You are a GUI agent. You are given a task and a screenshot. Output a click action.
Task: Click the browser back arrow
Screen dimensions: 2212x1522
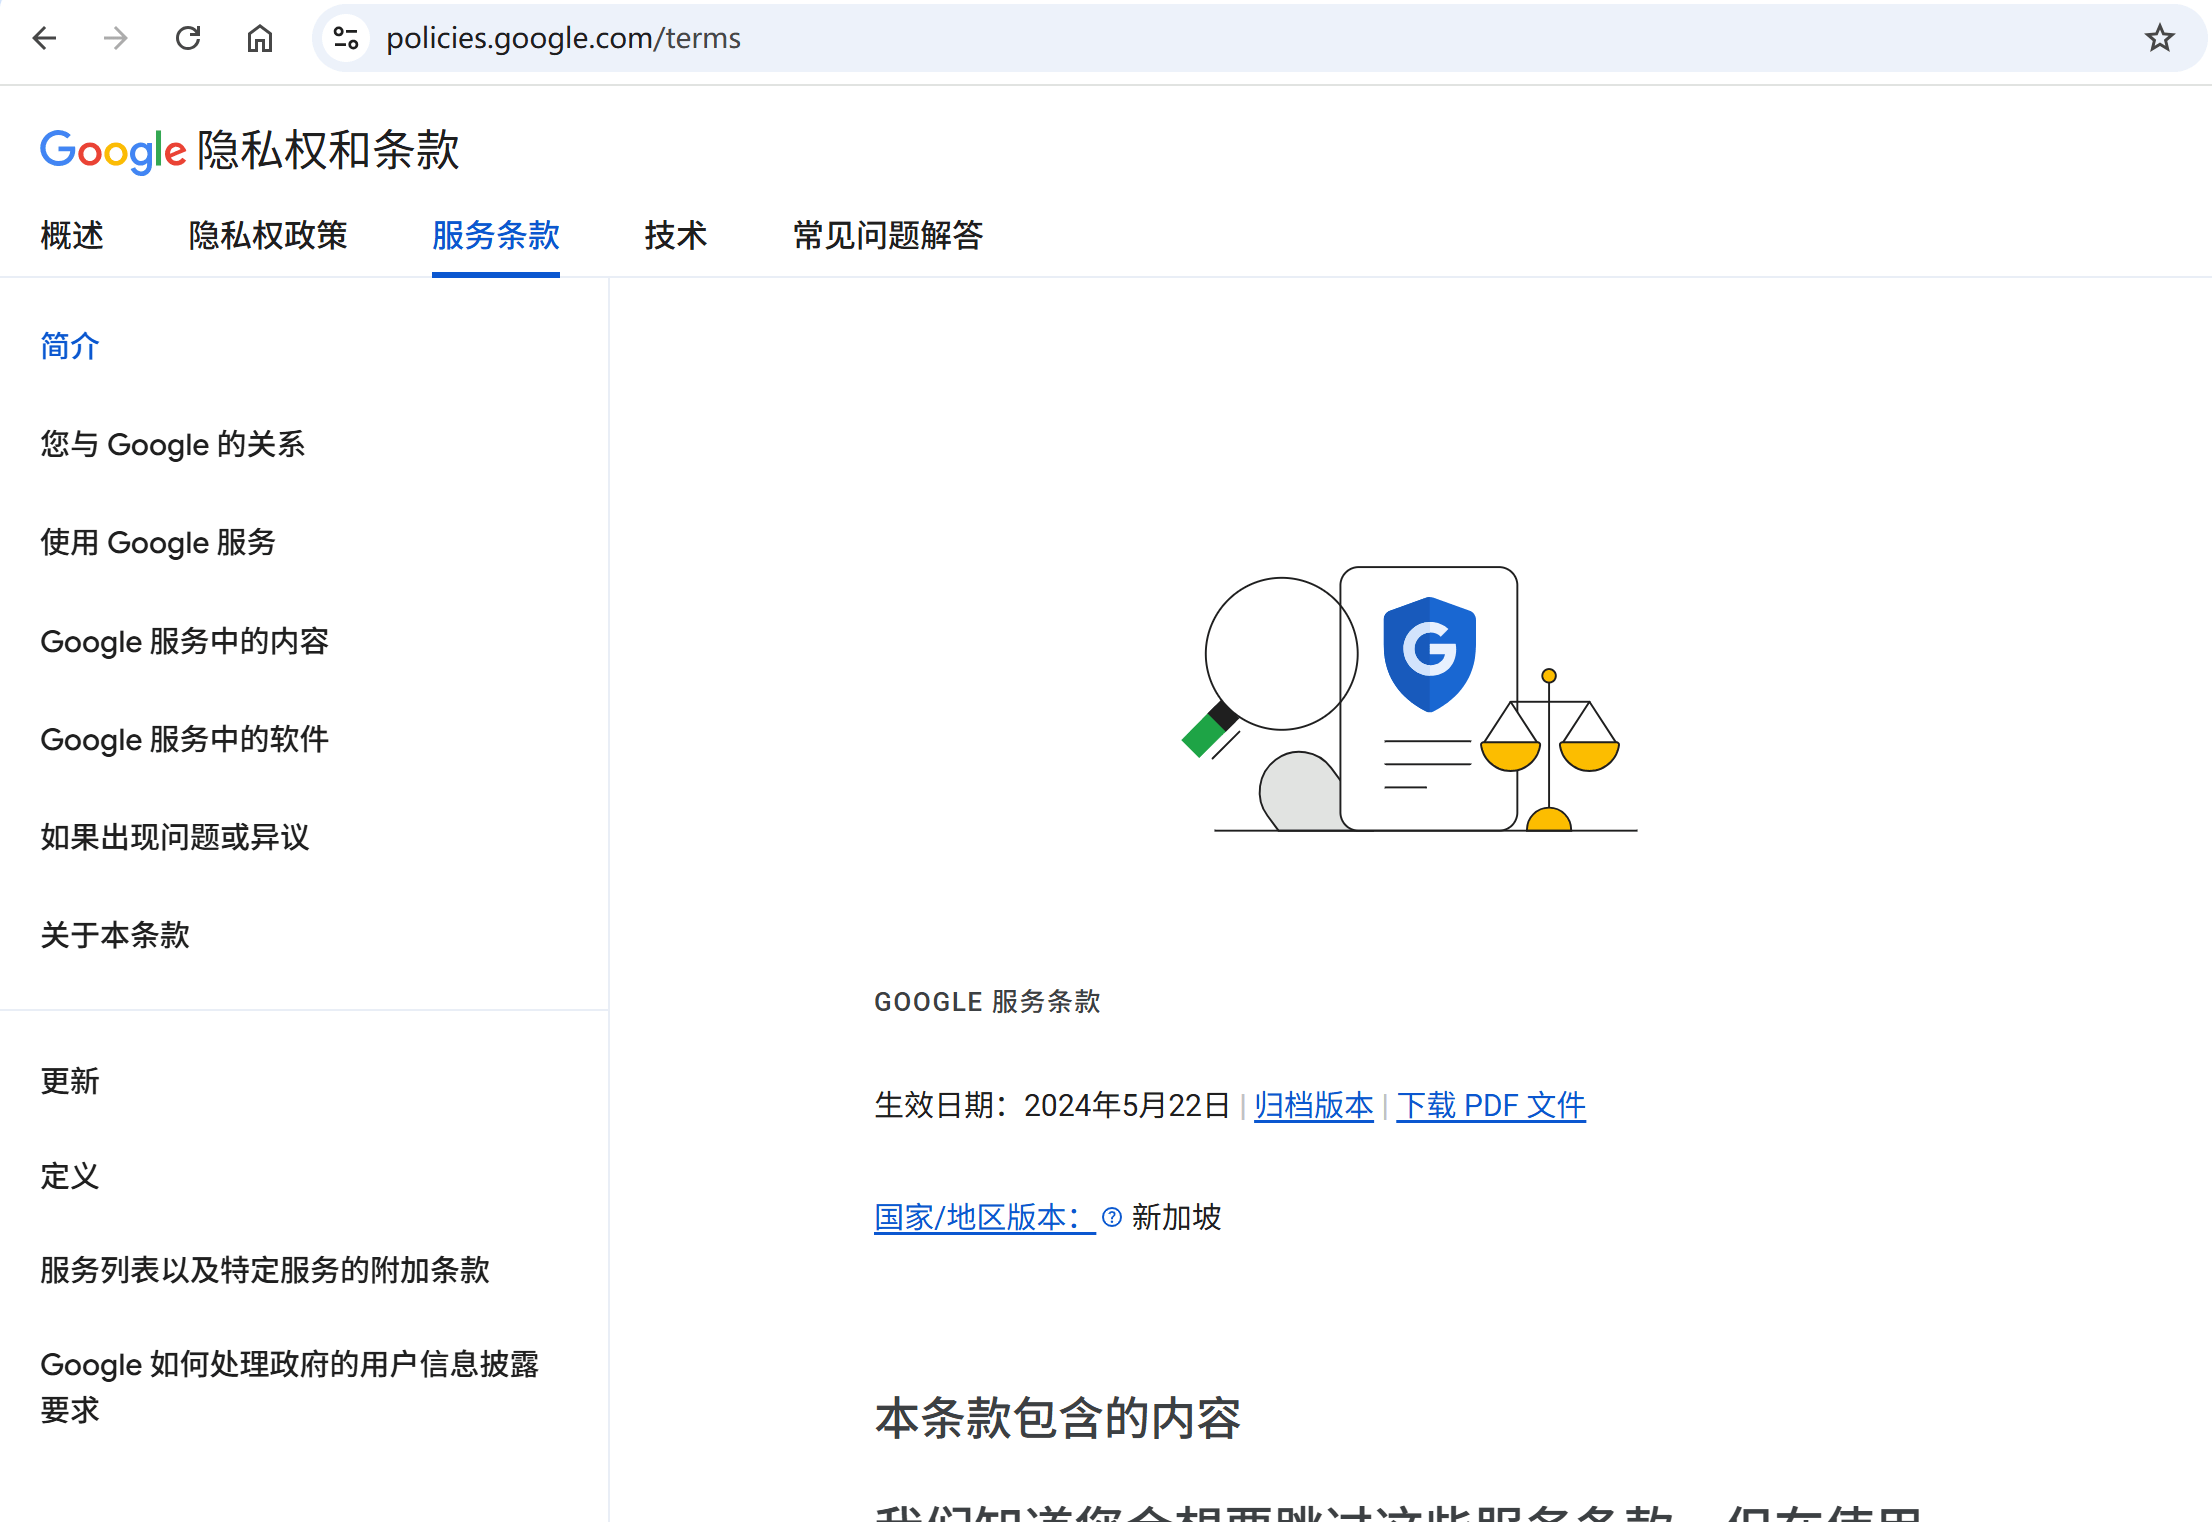(45, 38)
